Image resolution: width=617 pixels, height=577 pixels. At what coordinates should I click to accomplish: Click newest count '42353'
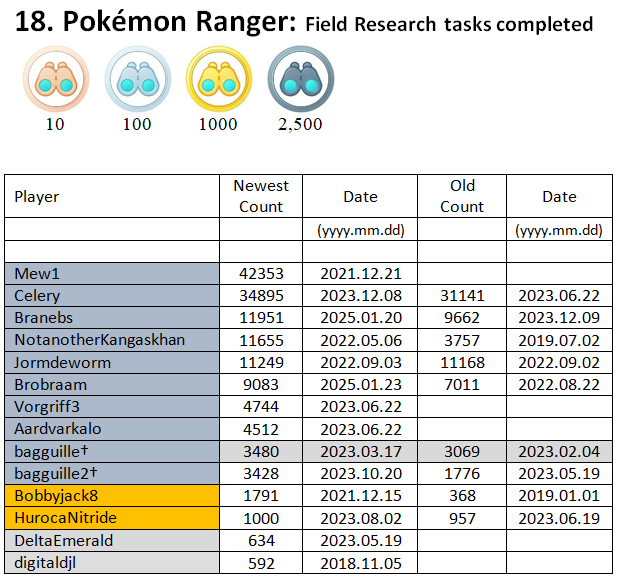(x=261, y=274)
